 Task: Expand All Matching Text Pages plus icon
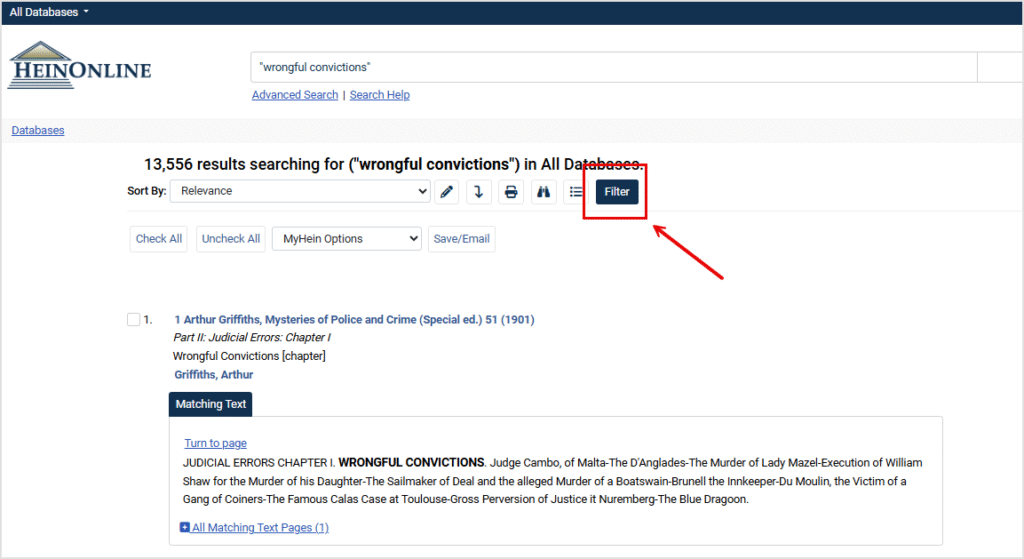[185, 527]
